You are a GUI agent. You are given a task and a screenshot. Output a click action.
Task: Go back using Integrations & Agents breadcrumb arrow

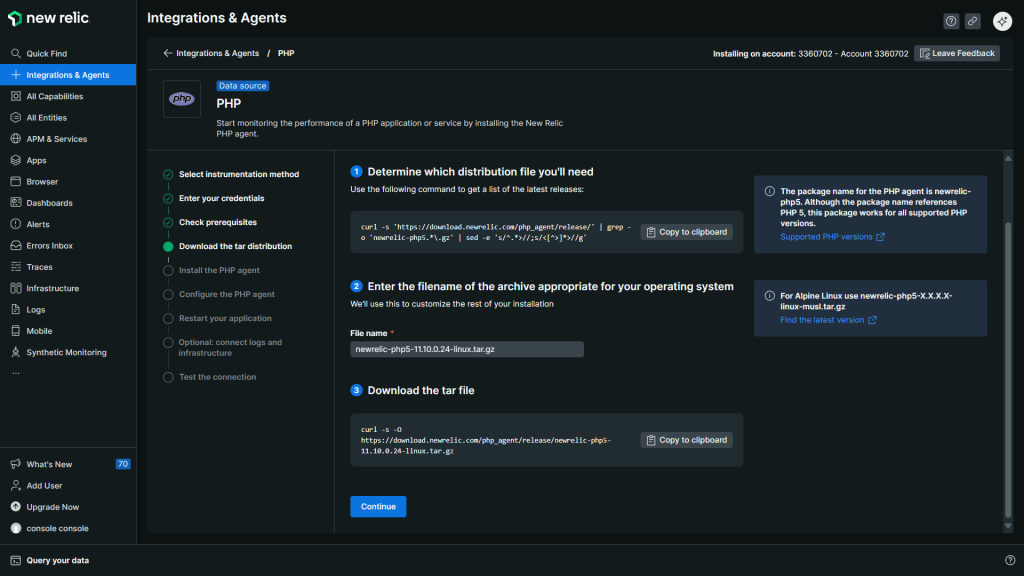[x=168, y=53]
